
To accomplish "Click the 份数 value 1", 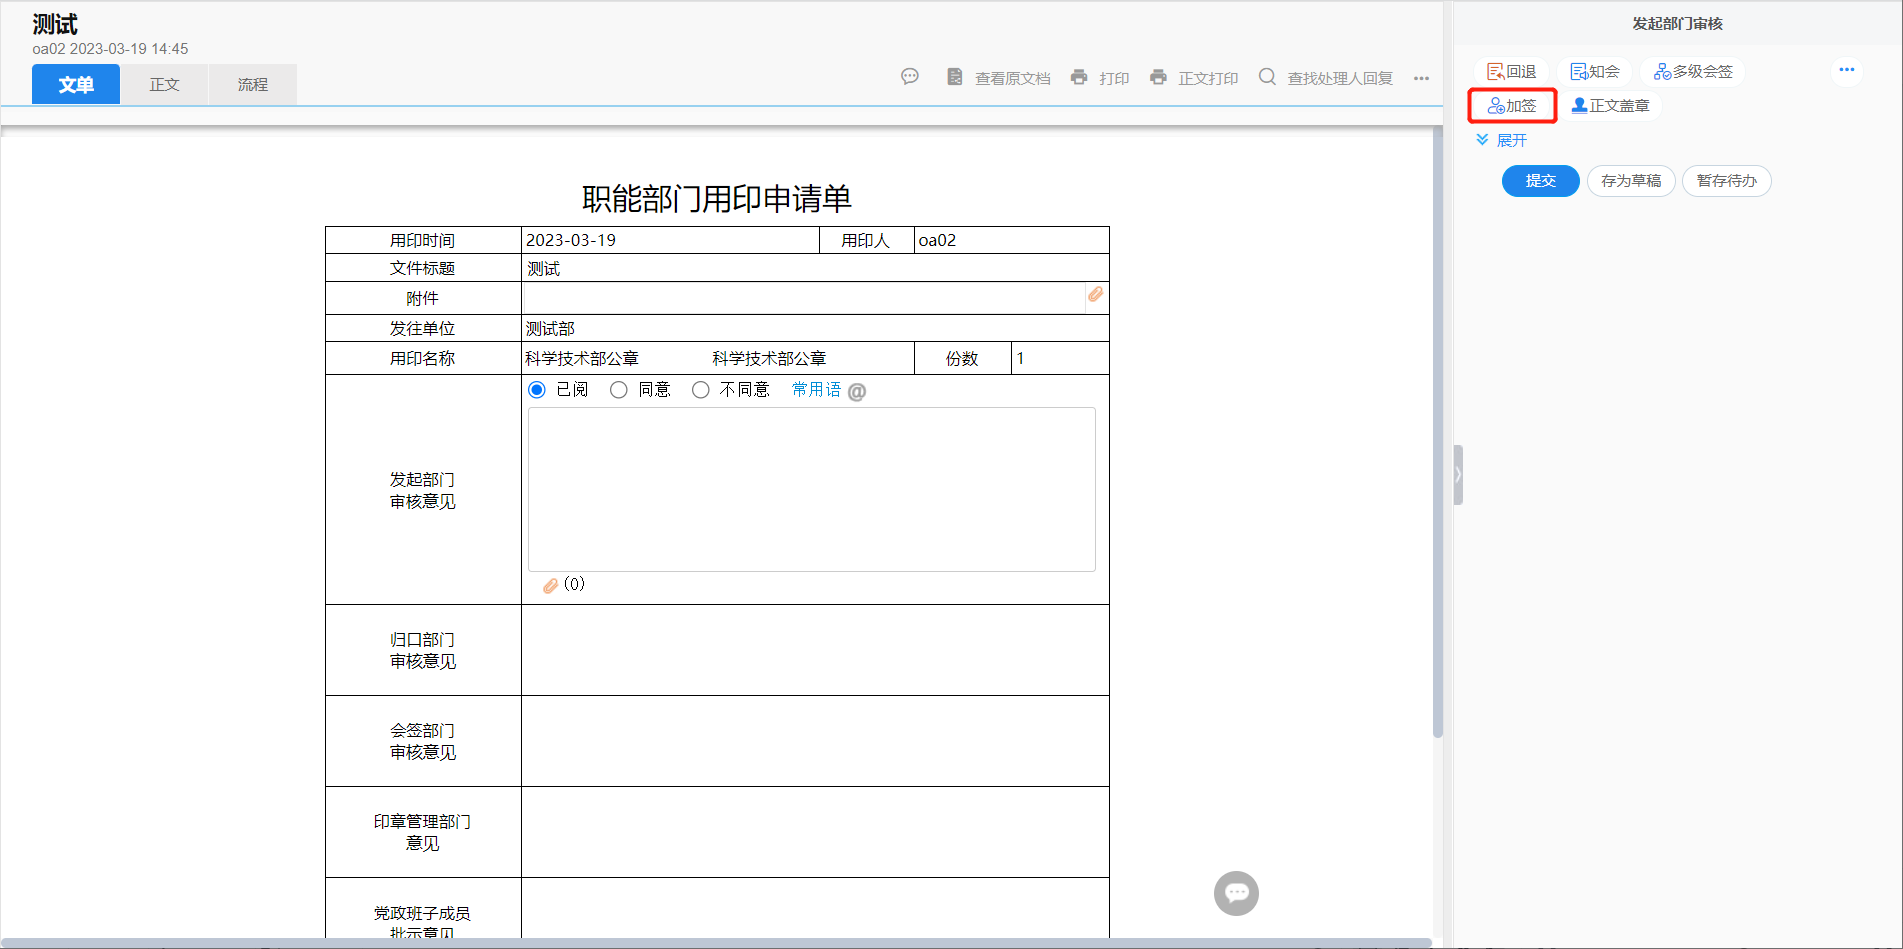I will tap(1020, 358).
